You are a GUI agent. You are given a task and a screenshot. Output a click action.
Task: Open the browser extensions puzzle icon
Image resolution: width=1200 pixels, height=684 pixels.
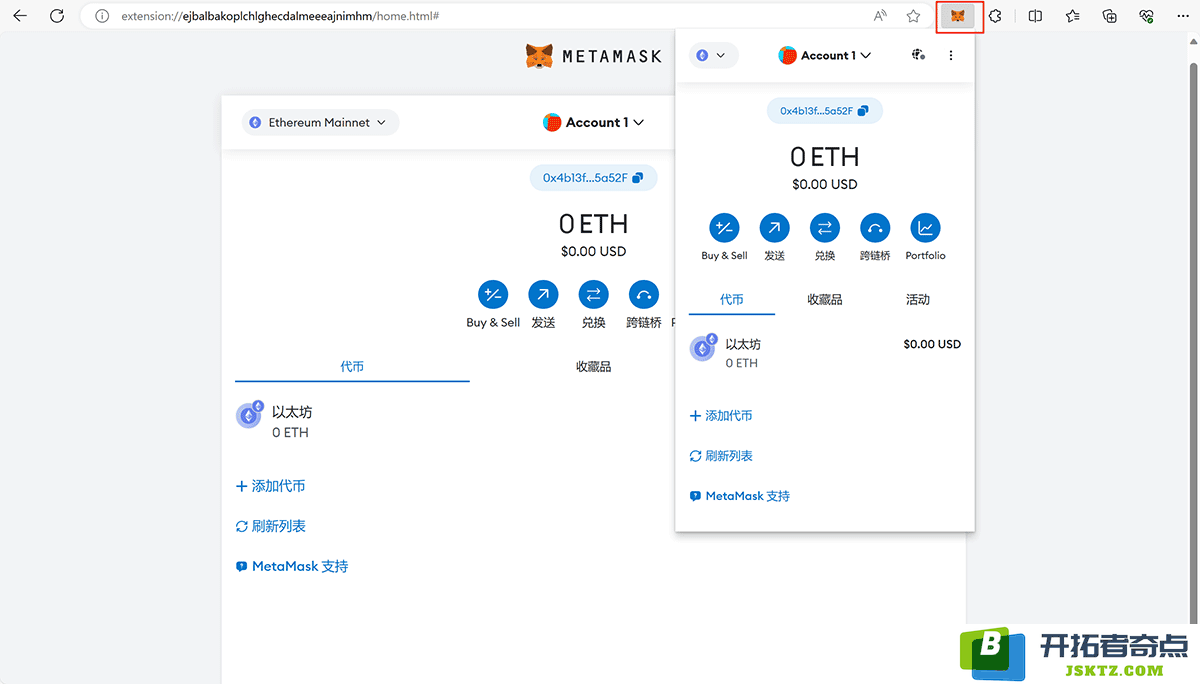(996, 16)
